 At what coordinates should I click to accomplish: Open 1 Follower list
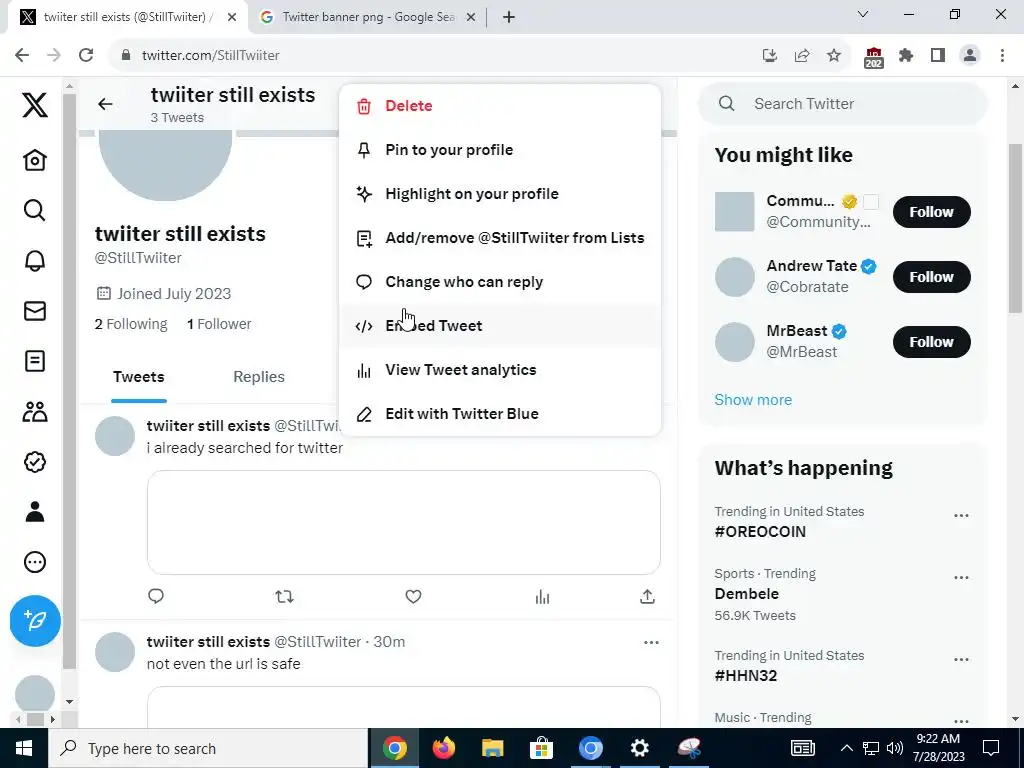(x=219, y=324)
